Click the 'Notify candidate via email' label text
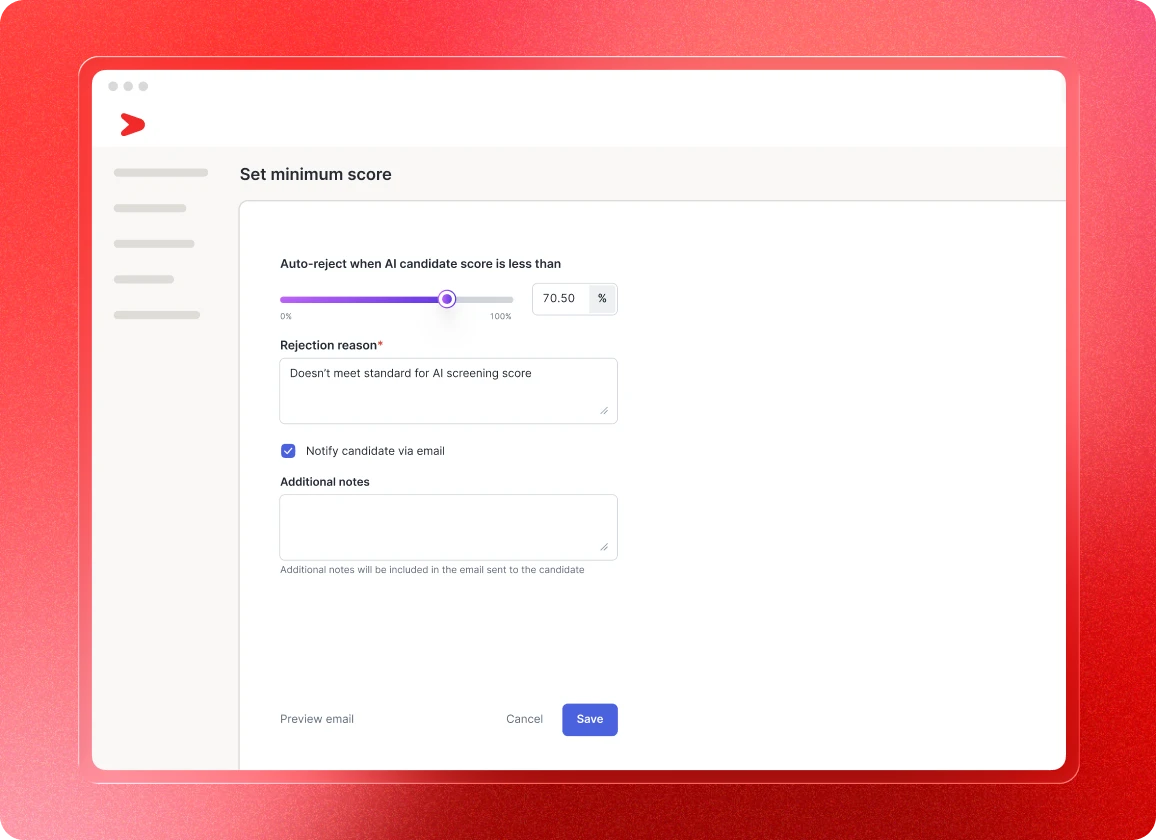The image size is (1156, 840). [375, 451]
